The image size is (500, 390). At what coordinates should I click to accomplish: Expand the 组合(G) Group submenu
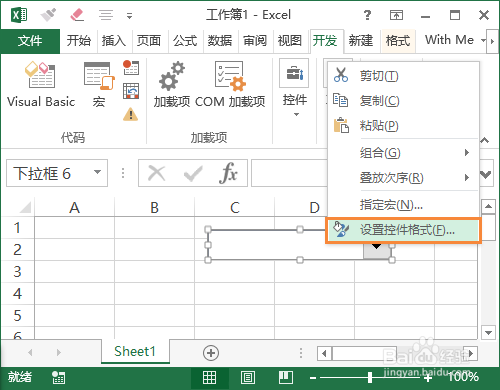tap(403, 153)
